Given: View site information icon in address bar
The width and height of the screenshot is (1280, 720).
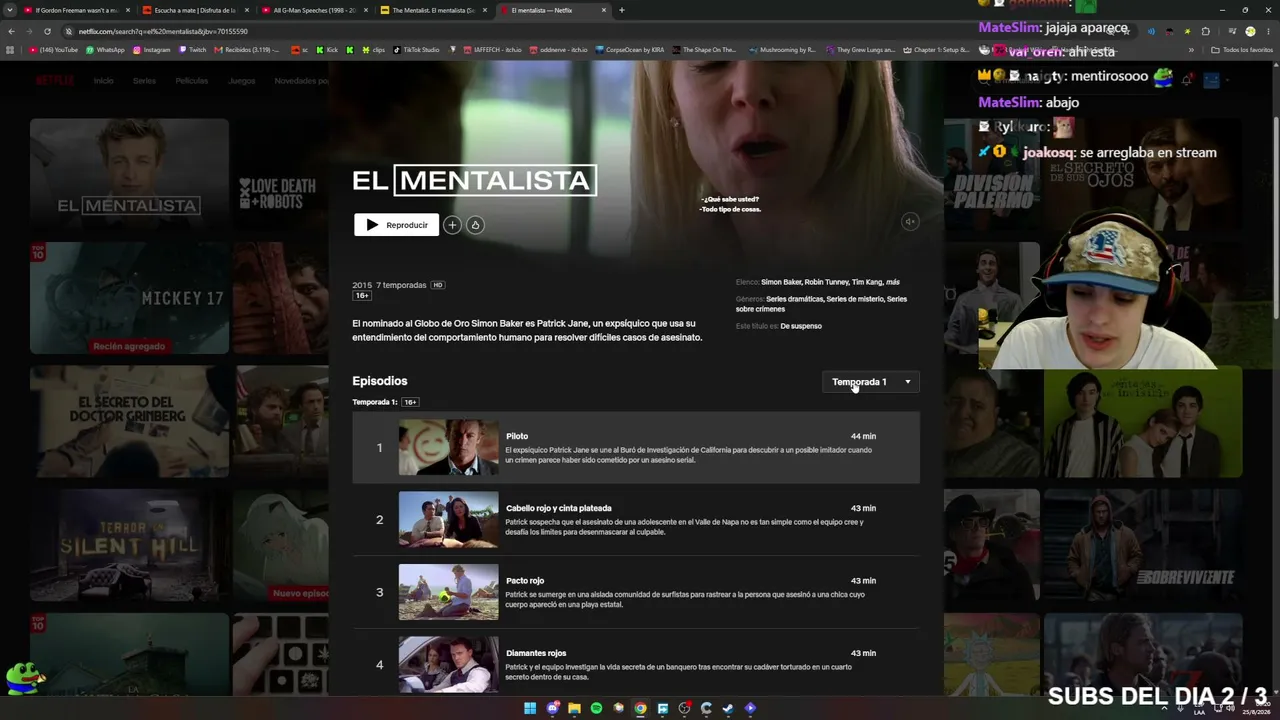Looking at the screenshot, I should click(69, 31).
